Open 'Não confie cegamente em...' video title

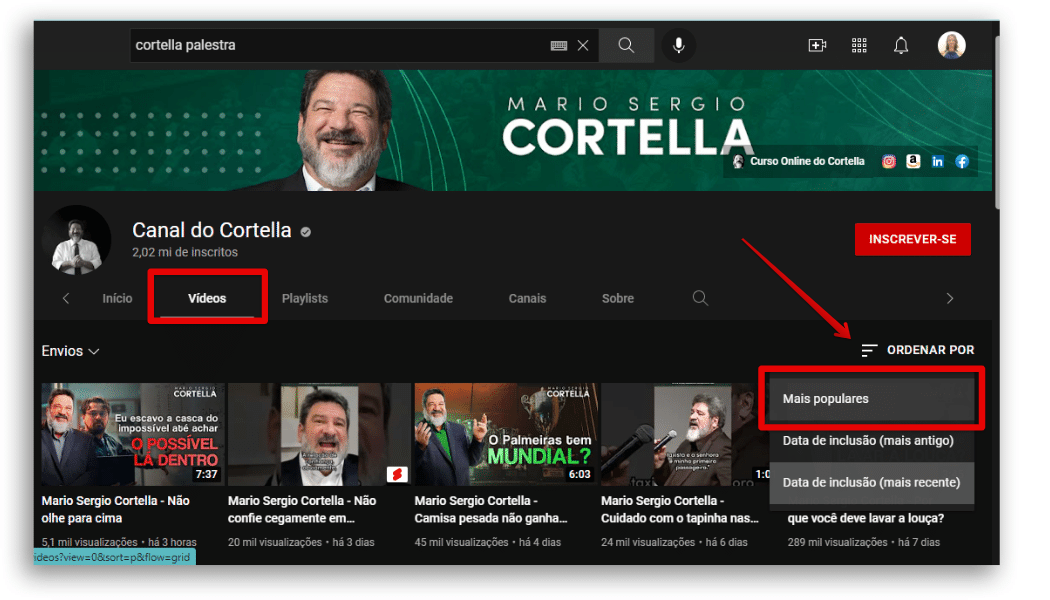point(301,509)
